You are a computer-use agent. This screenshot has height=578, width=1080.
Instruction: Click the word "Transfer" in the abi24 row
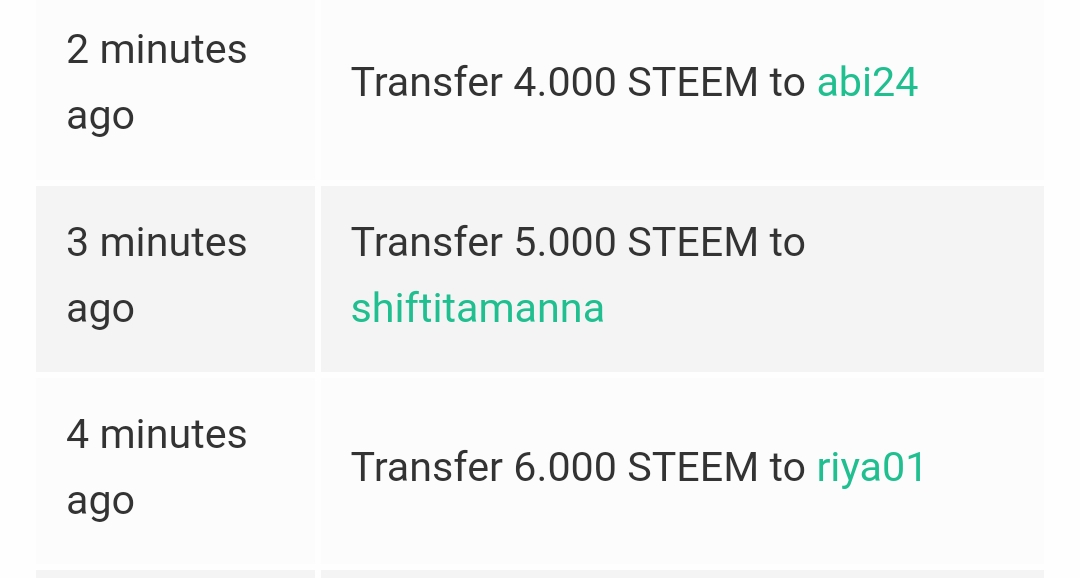426,82
